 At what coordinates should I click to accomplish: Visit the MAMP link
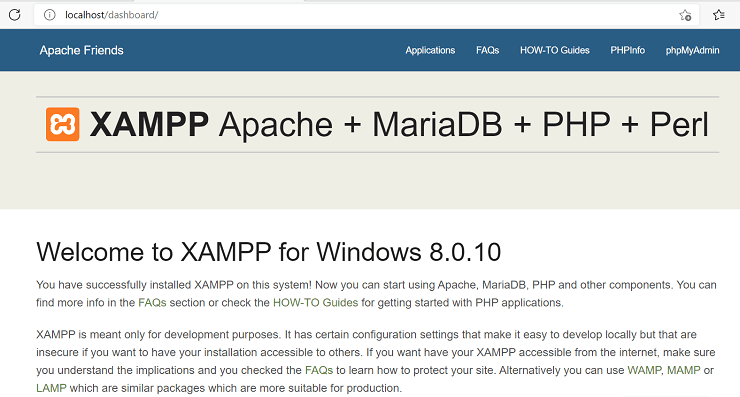684,370
